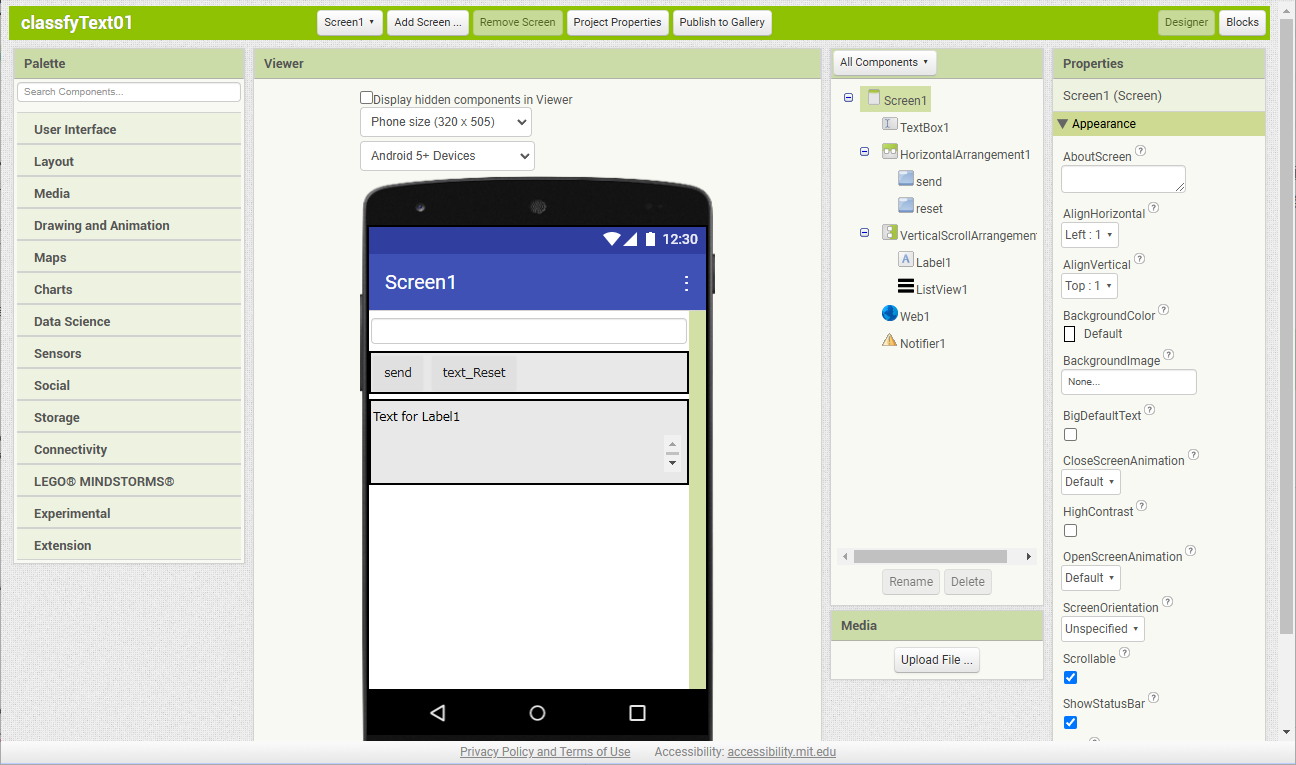The height and width of the screenshot is (765, 1296).
Task: Click Upload File button in Media
Action: click(x=937, y=660)
